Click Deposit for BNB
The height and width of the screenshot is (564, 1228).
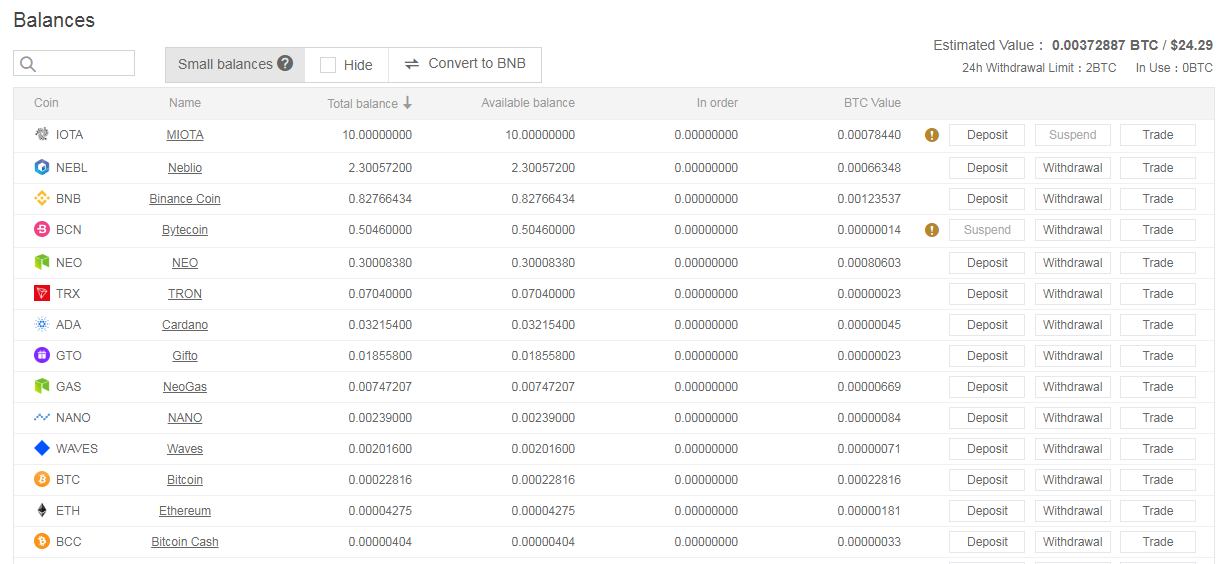tap(987, 199)
